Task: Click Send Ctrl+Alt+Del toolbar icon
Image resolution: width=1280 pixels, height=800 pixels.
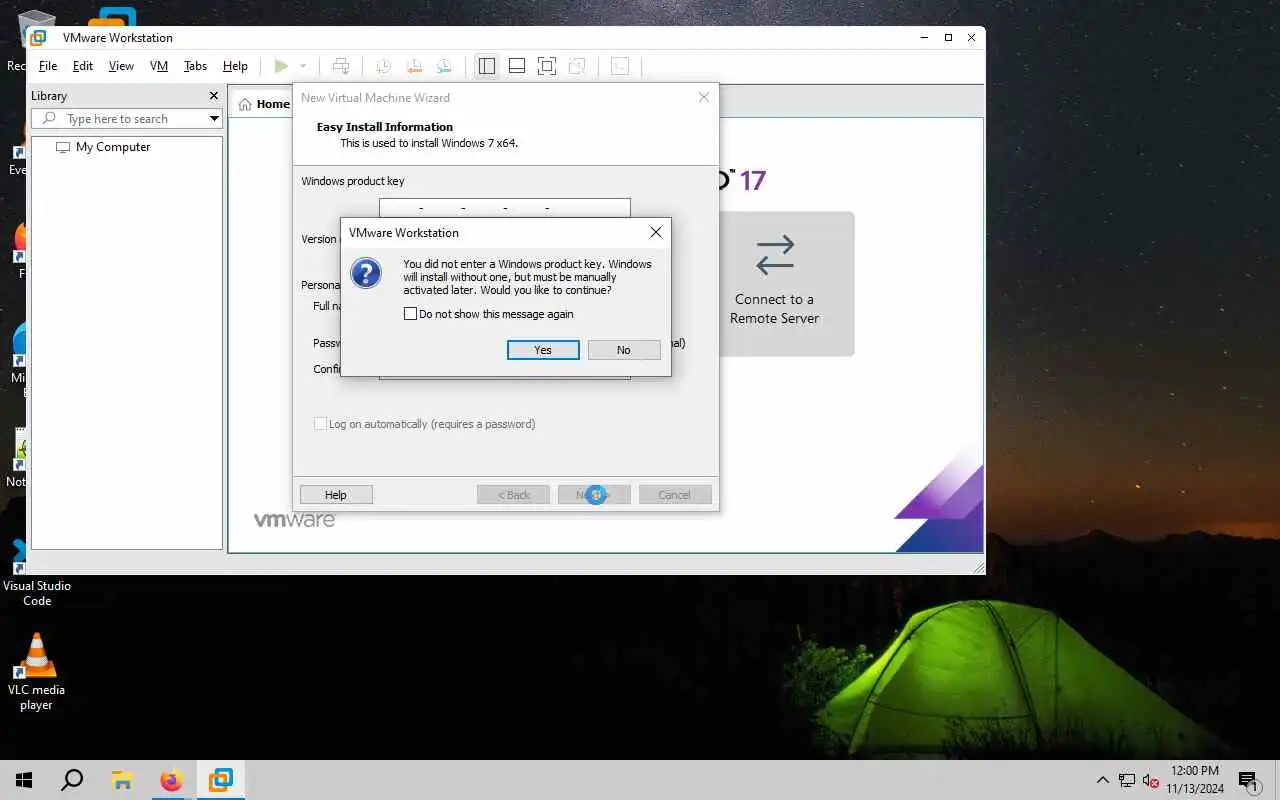Action: (x=341, y=66)
